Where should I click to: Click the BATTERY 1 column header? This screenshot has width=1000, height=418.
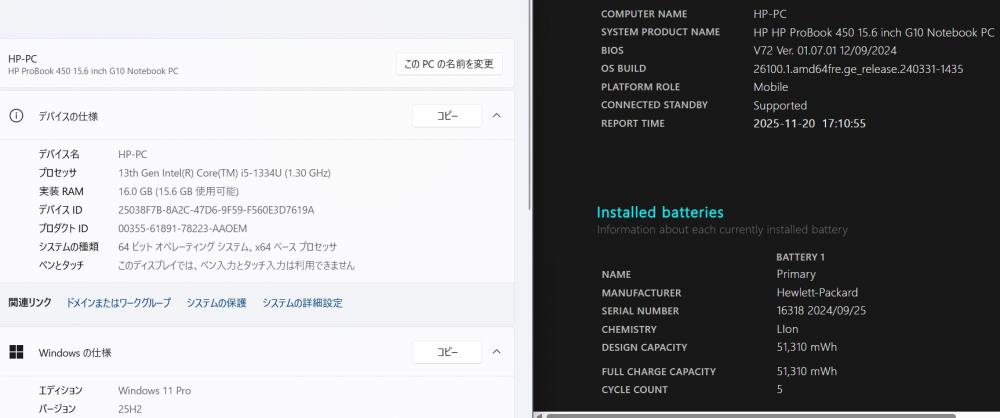[800, 257]
